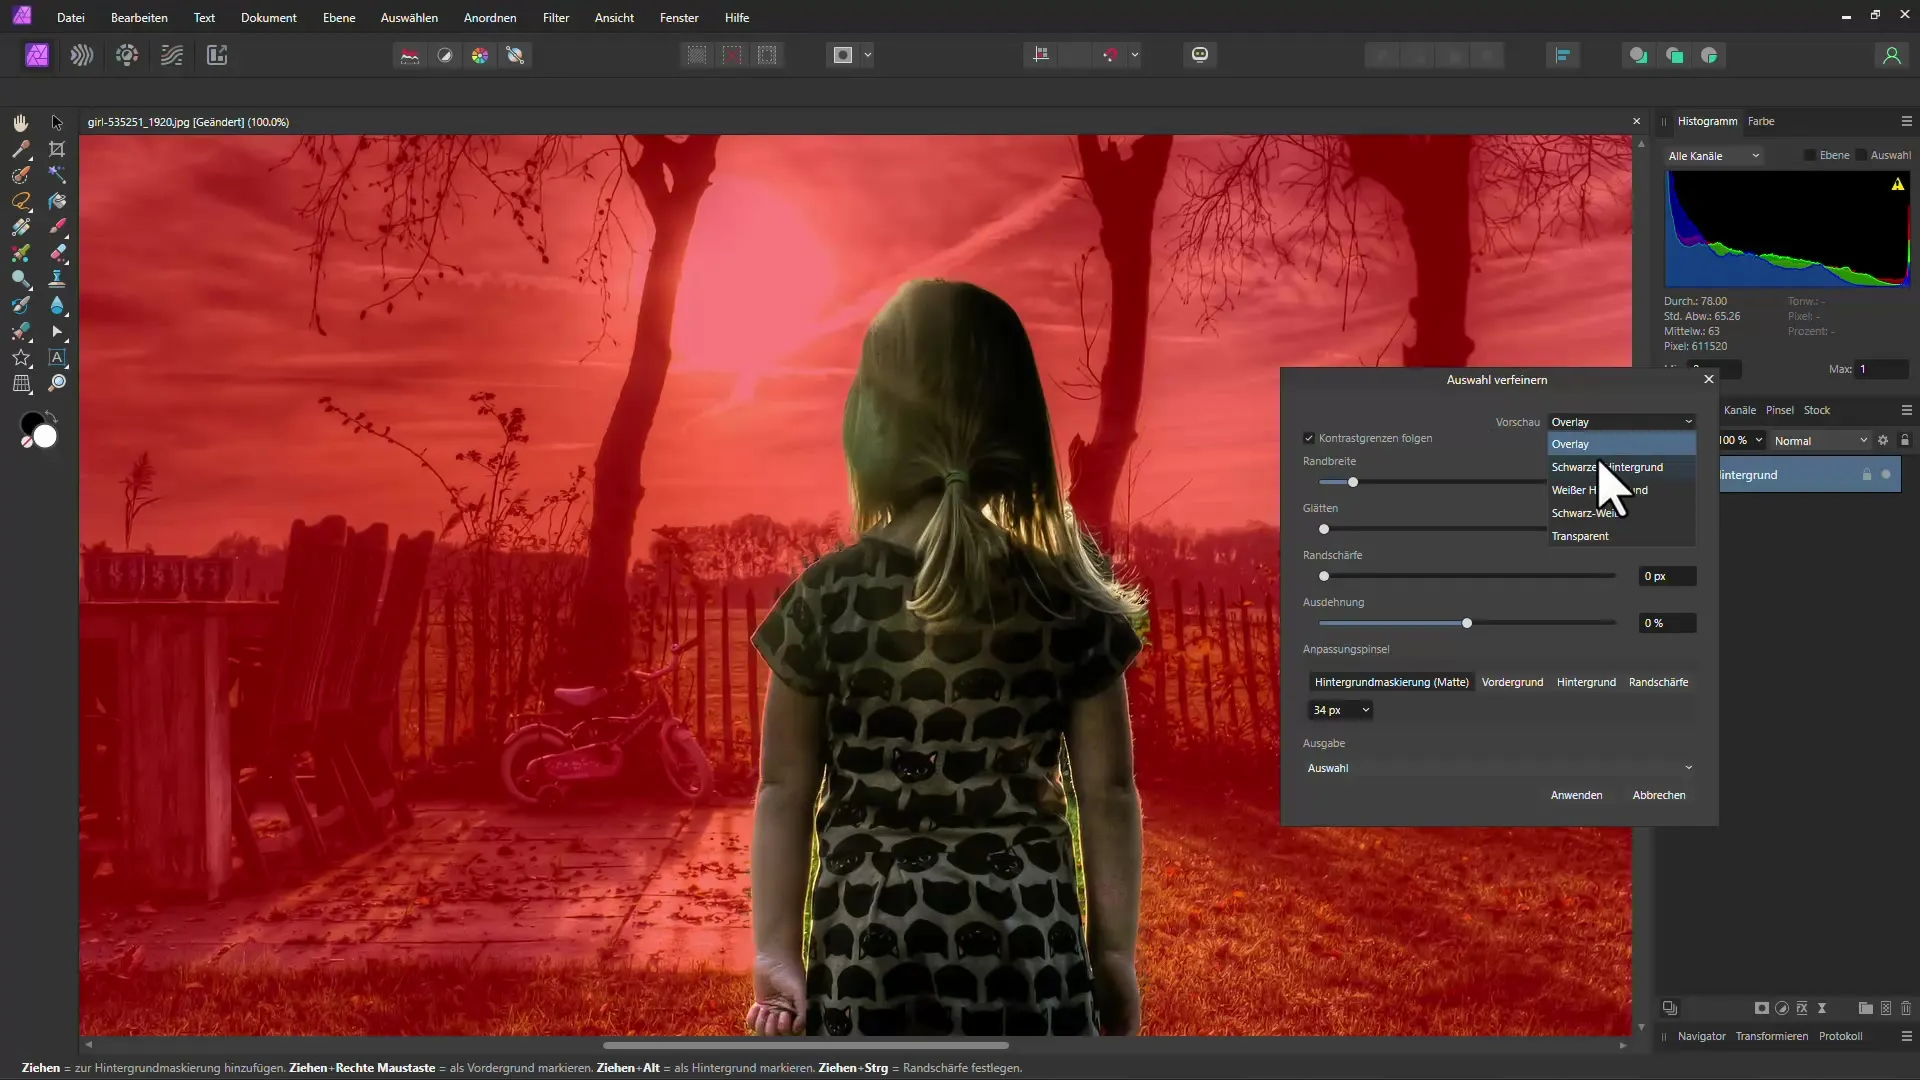Switch to Export Persona
The width and height of the screenshot is (1920, 1080).
coord(217,55)
